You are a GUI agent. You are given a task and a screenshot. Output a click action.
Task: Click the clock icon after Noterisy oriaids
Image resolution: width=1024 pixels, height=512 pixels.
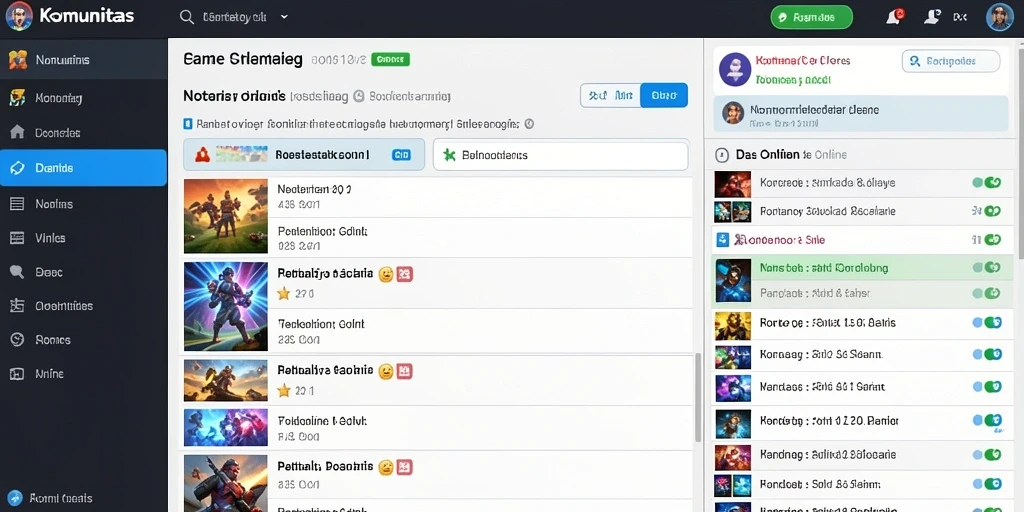(x=358, y=97)
